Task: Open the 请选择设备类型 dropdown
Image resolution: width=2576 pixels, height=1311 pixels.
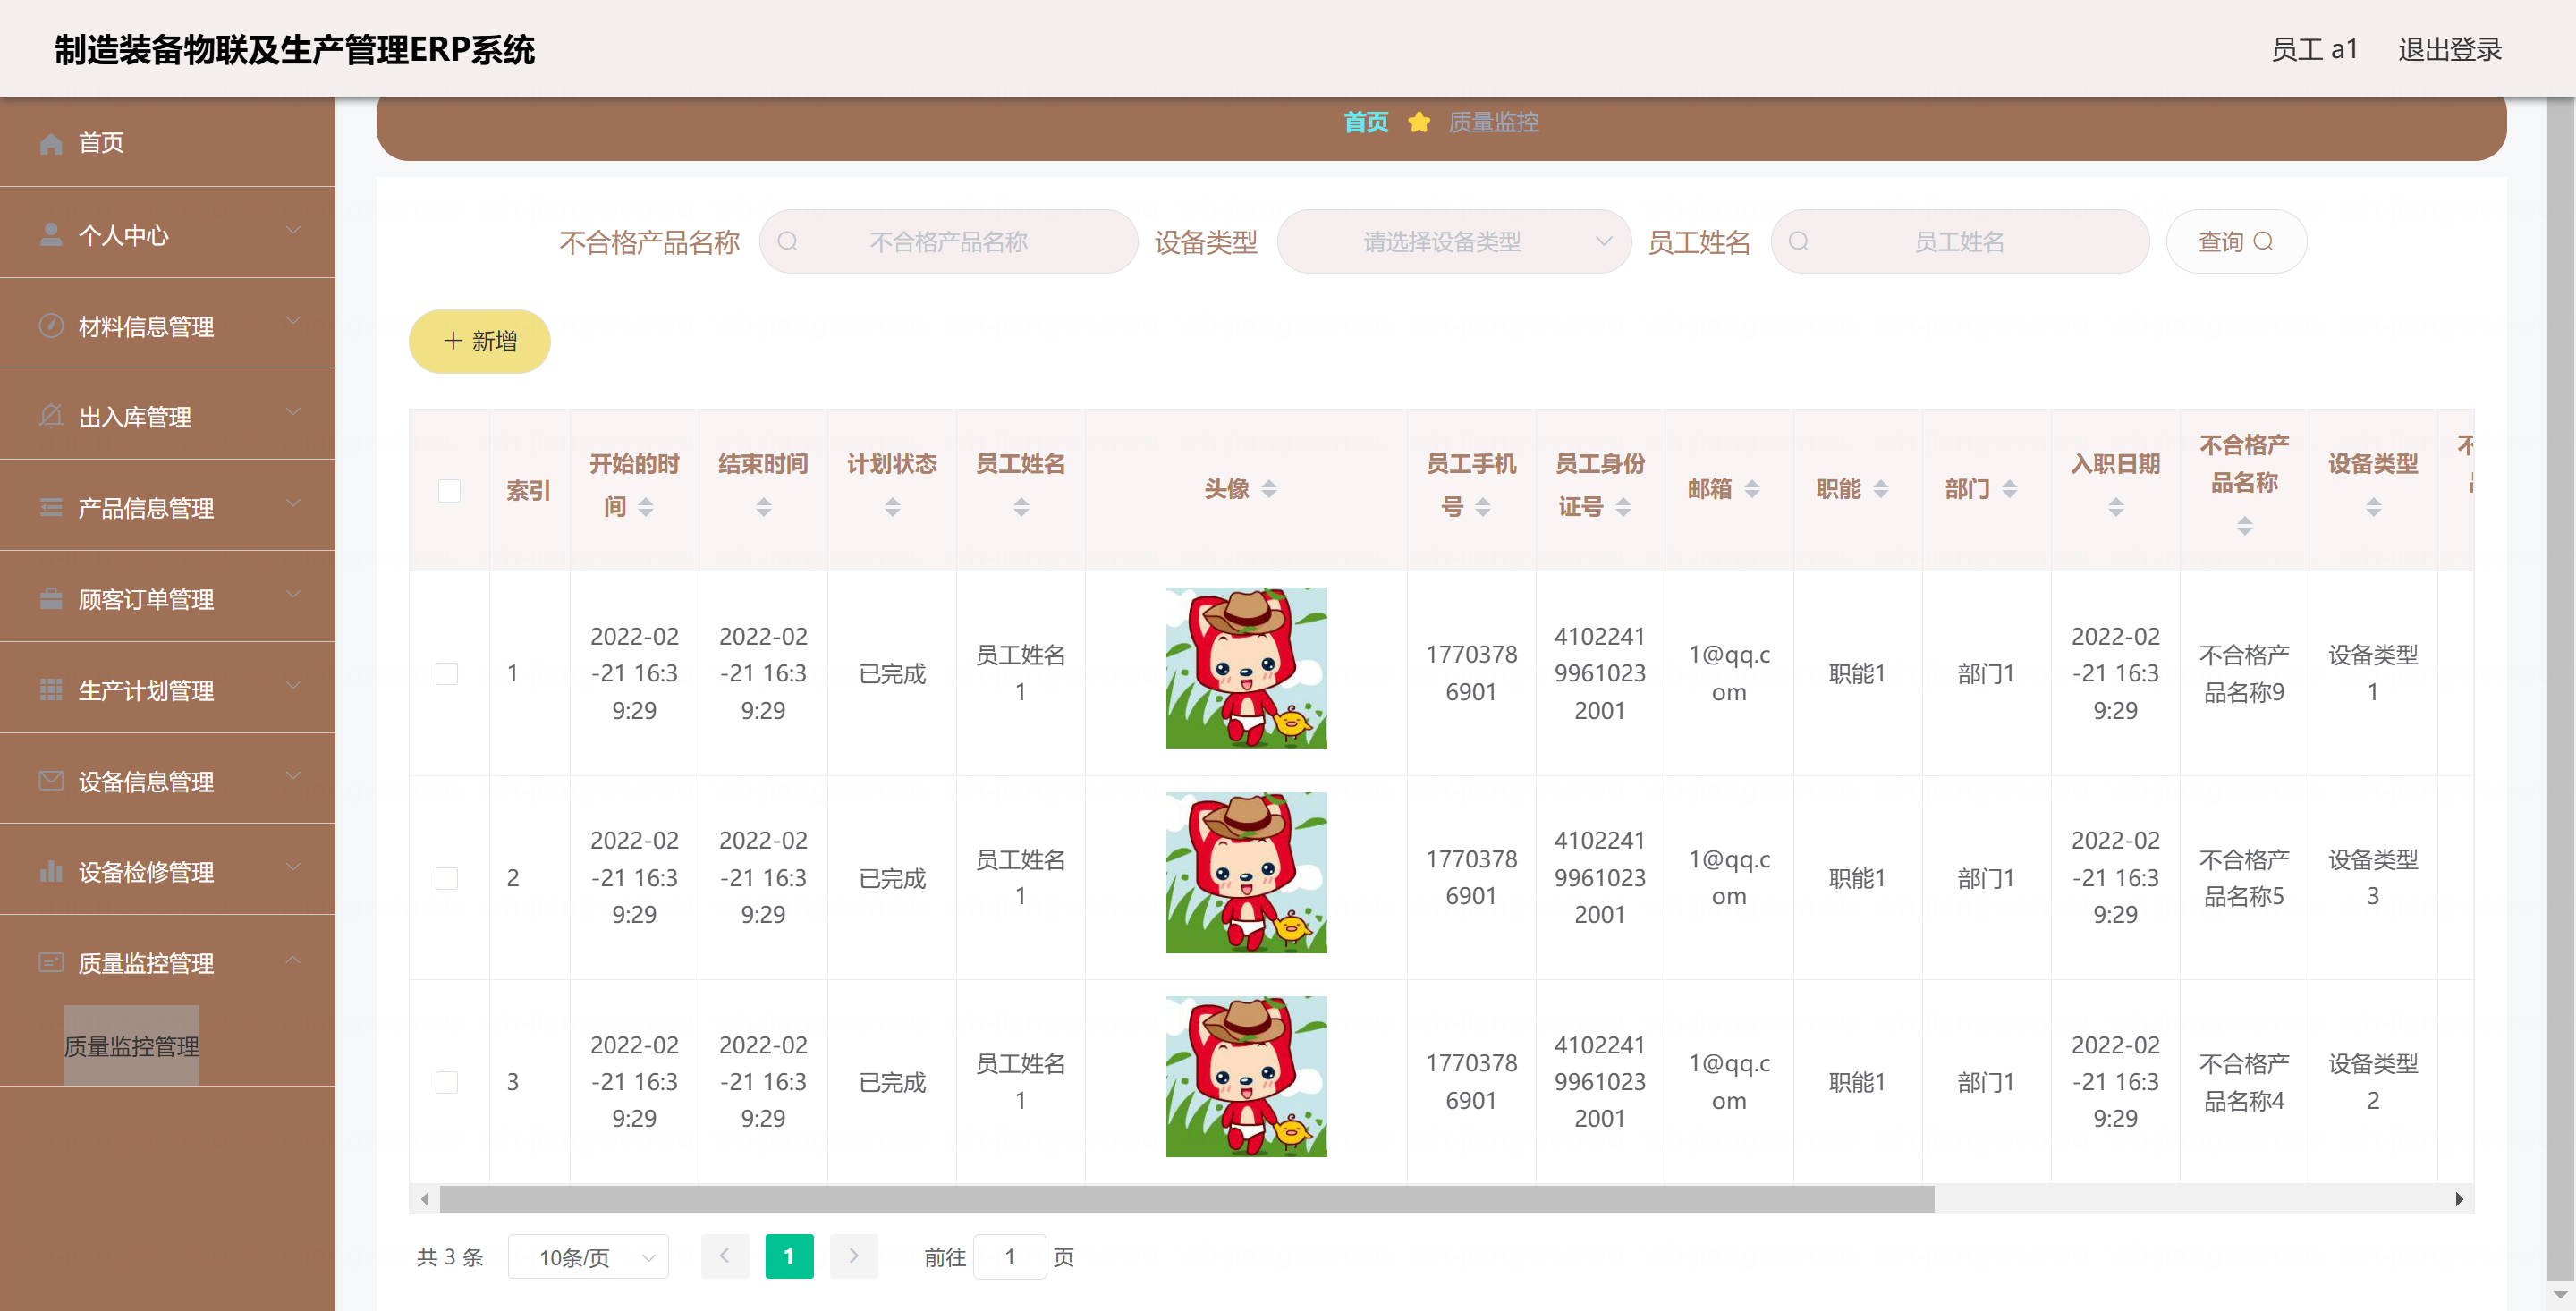Action: tap(1454, 241)
